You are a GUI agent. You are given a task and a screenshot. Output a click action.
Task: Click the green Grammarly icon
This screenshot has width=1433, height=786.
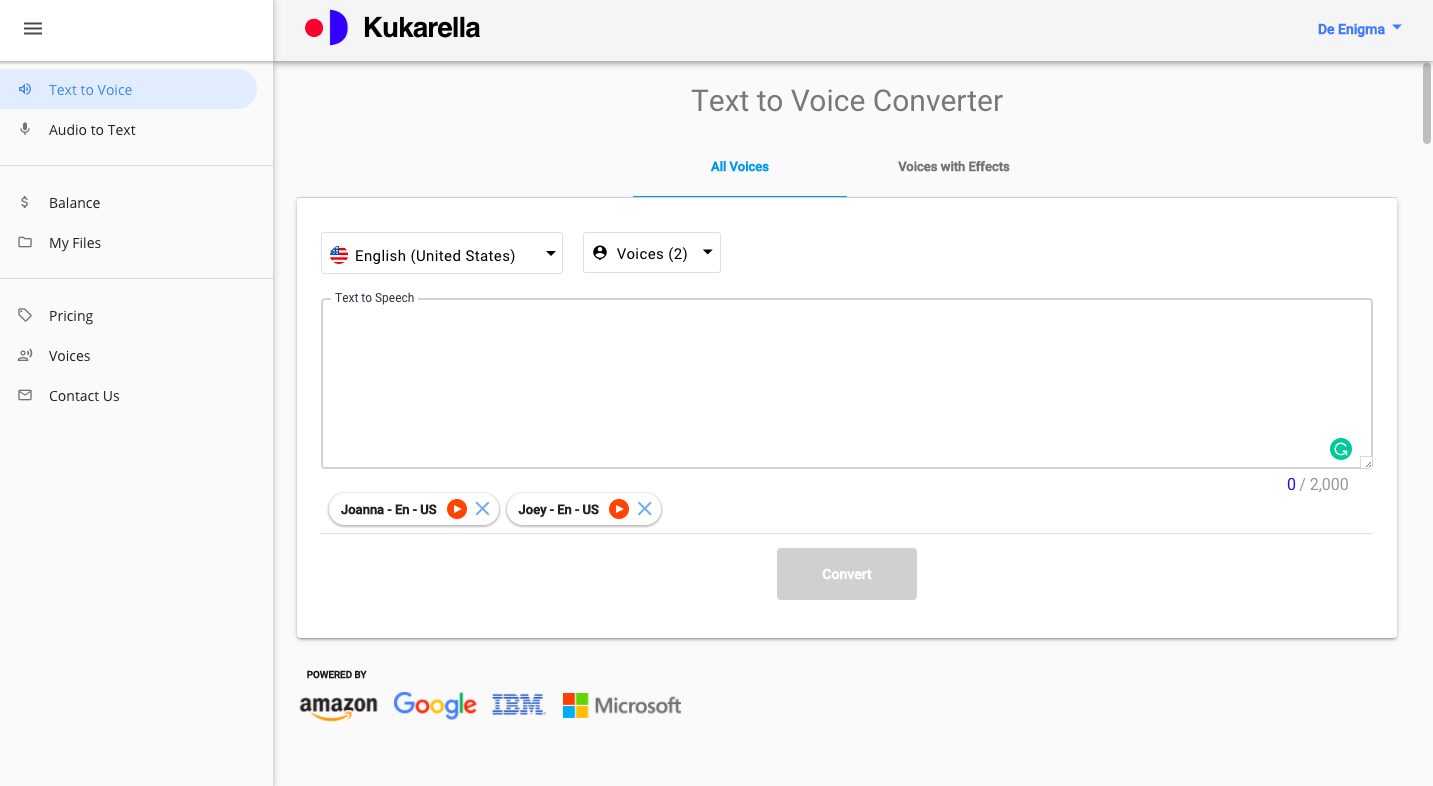click(x=1340, y=449)
